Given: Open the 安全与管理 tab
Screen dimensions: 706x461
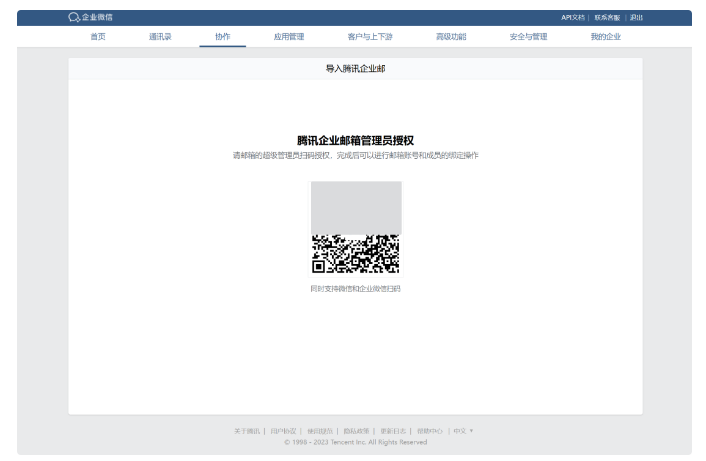Looking at the screenshot, I should click(x=528, y=36).
